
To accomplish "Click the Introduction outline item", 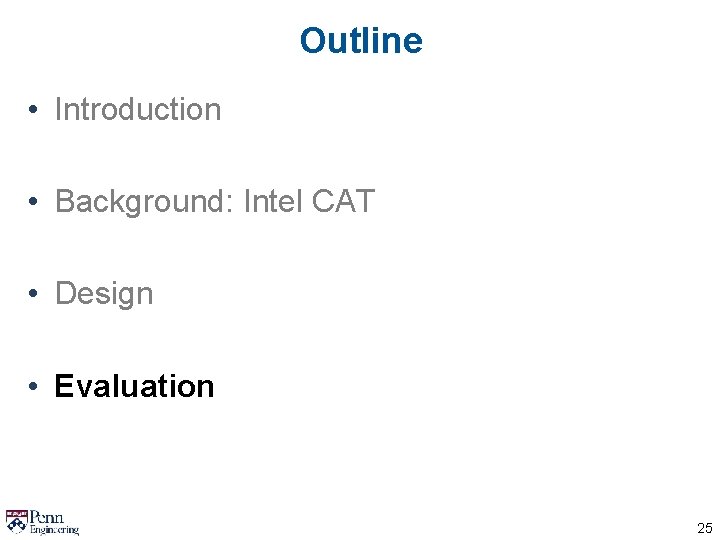I will click(138, 109).
